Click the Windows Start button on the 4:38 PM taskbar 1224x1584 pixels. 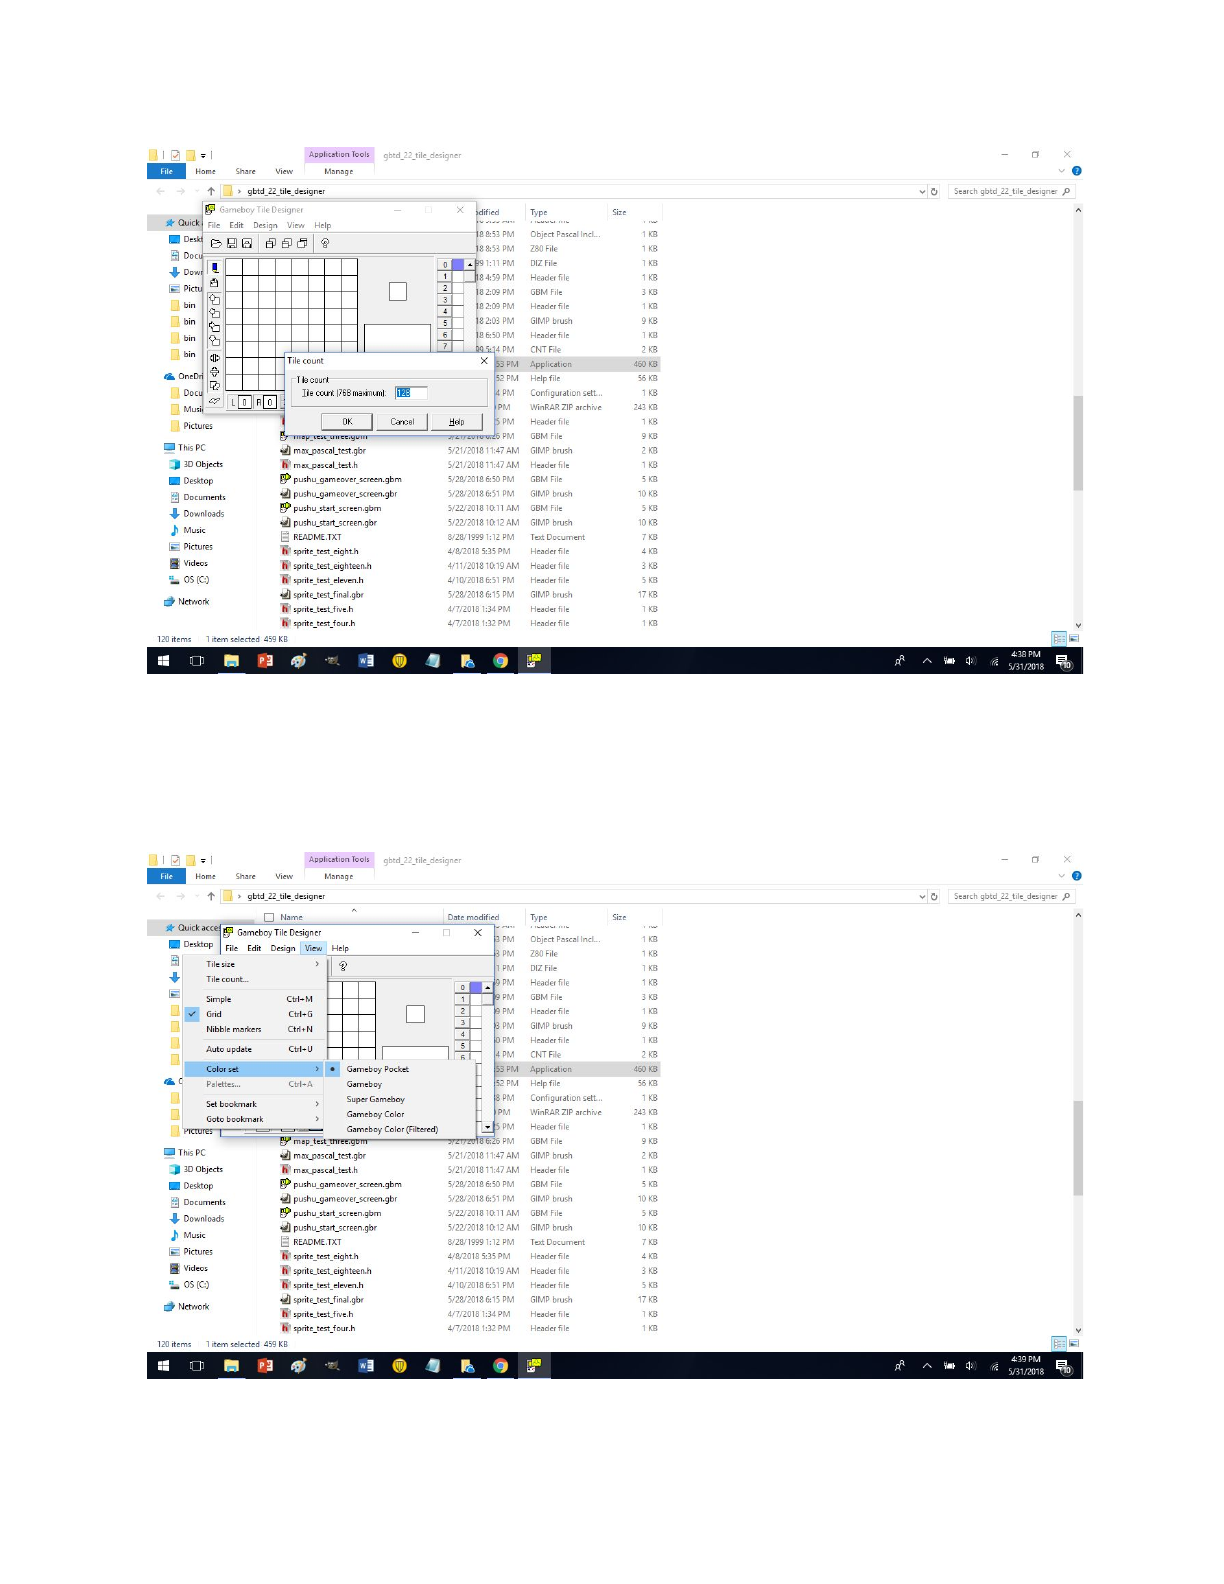pyautogui.click(x=164, y=661)
